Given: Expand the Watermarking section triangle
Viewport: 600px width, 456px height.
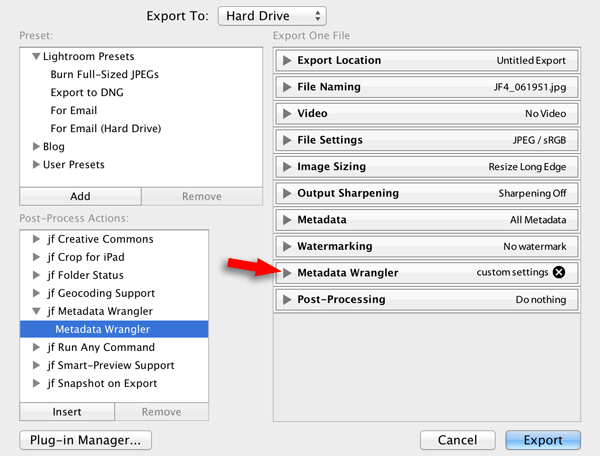Looking at the screenshot, I should [x=287, y=246].
